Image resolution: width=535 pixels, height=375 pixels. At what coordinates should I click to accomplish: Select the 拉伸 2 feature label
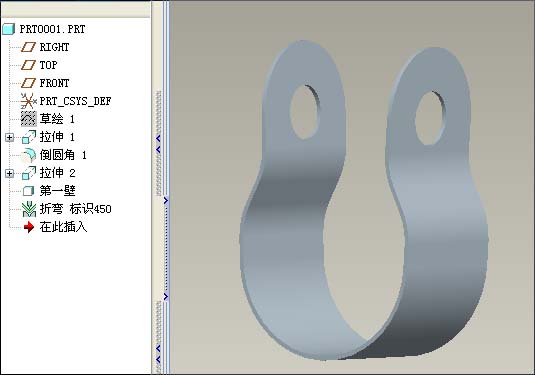click(57, 173)
